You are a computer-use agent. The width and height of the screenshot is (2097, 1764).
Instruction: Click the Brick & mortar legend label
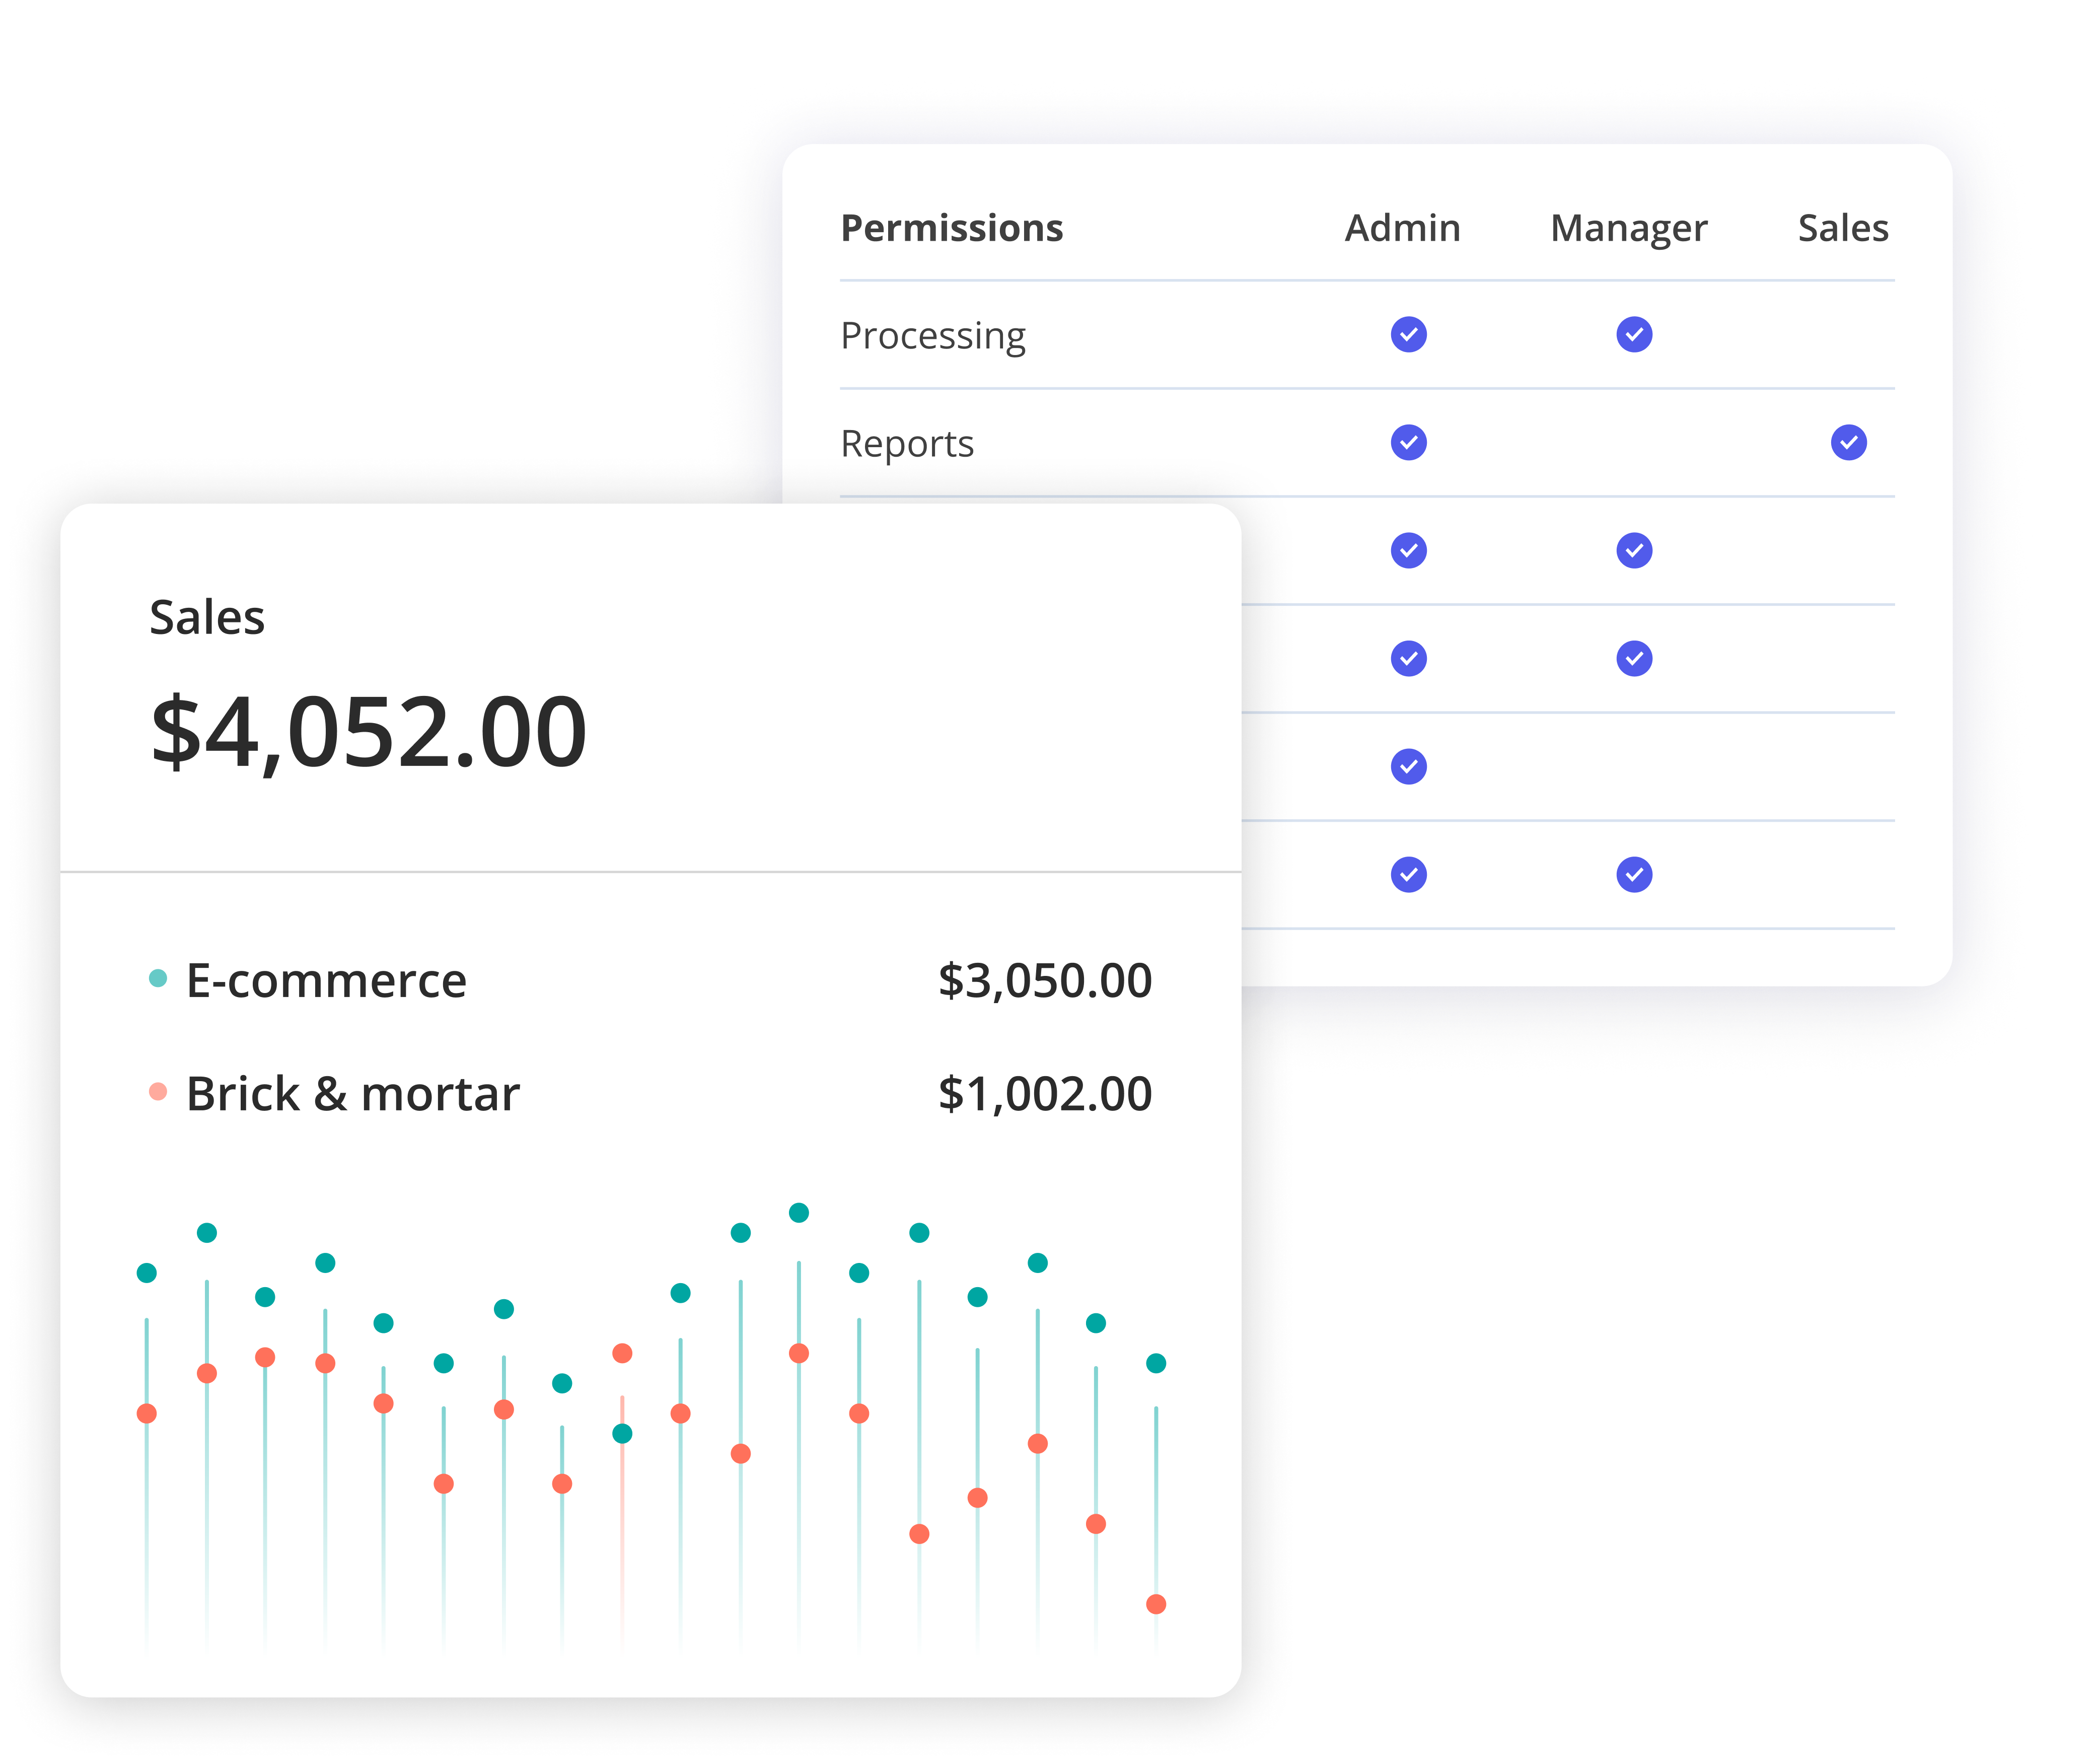353,1093
